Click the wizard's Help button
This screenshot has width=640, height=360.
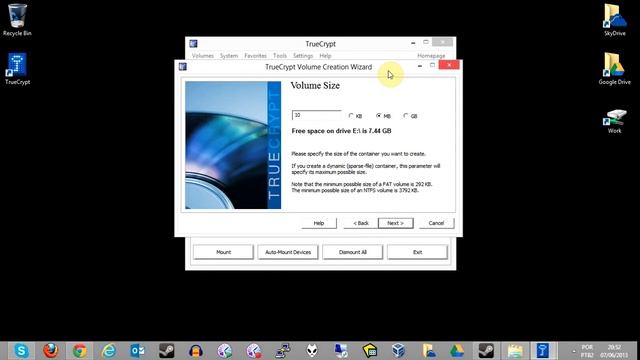(x=319, y=223)
